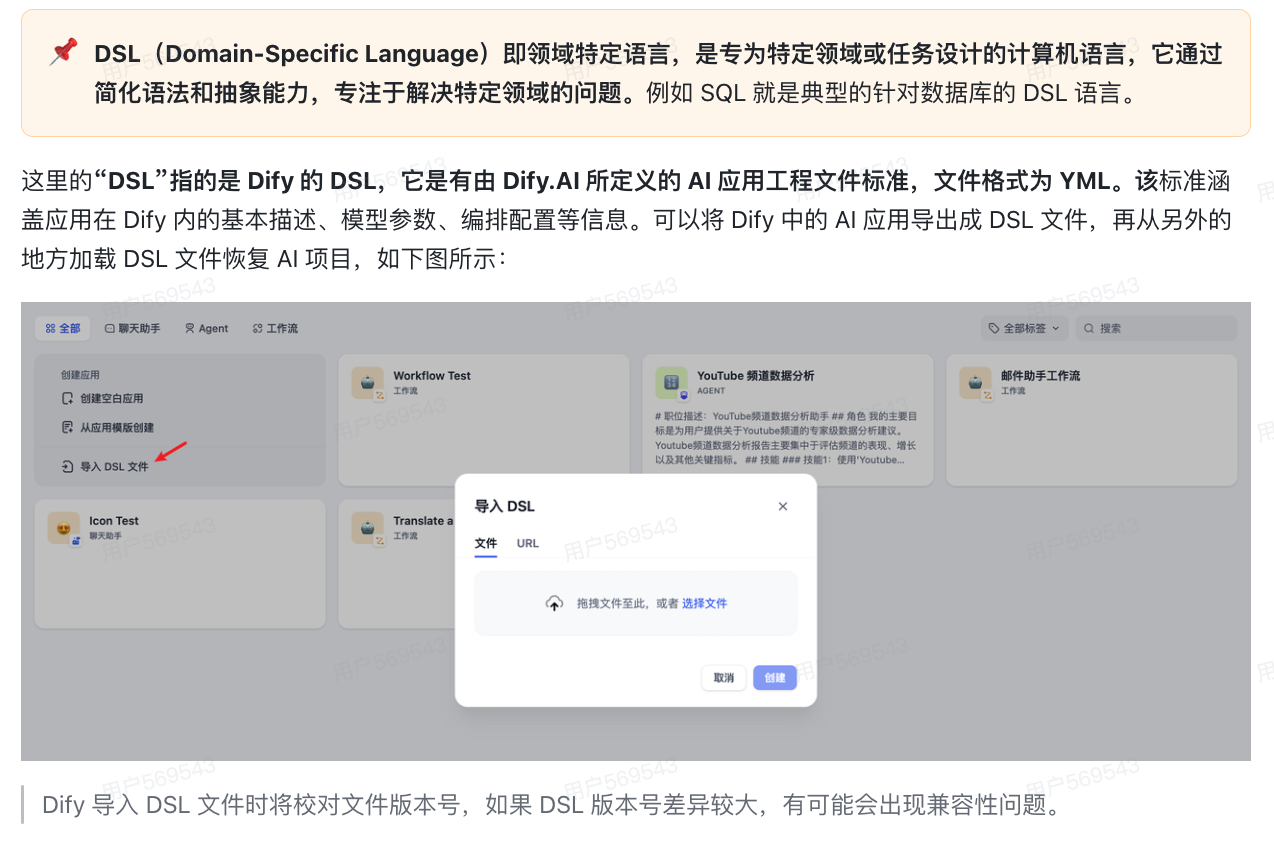Screen dimensions: 1274x846
Task: Click the 邮件助手工作流 app icon
Action: click(976, 383)
